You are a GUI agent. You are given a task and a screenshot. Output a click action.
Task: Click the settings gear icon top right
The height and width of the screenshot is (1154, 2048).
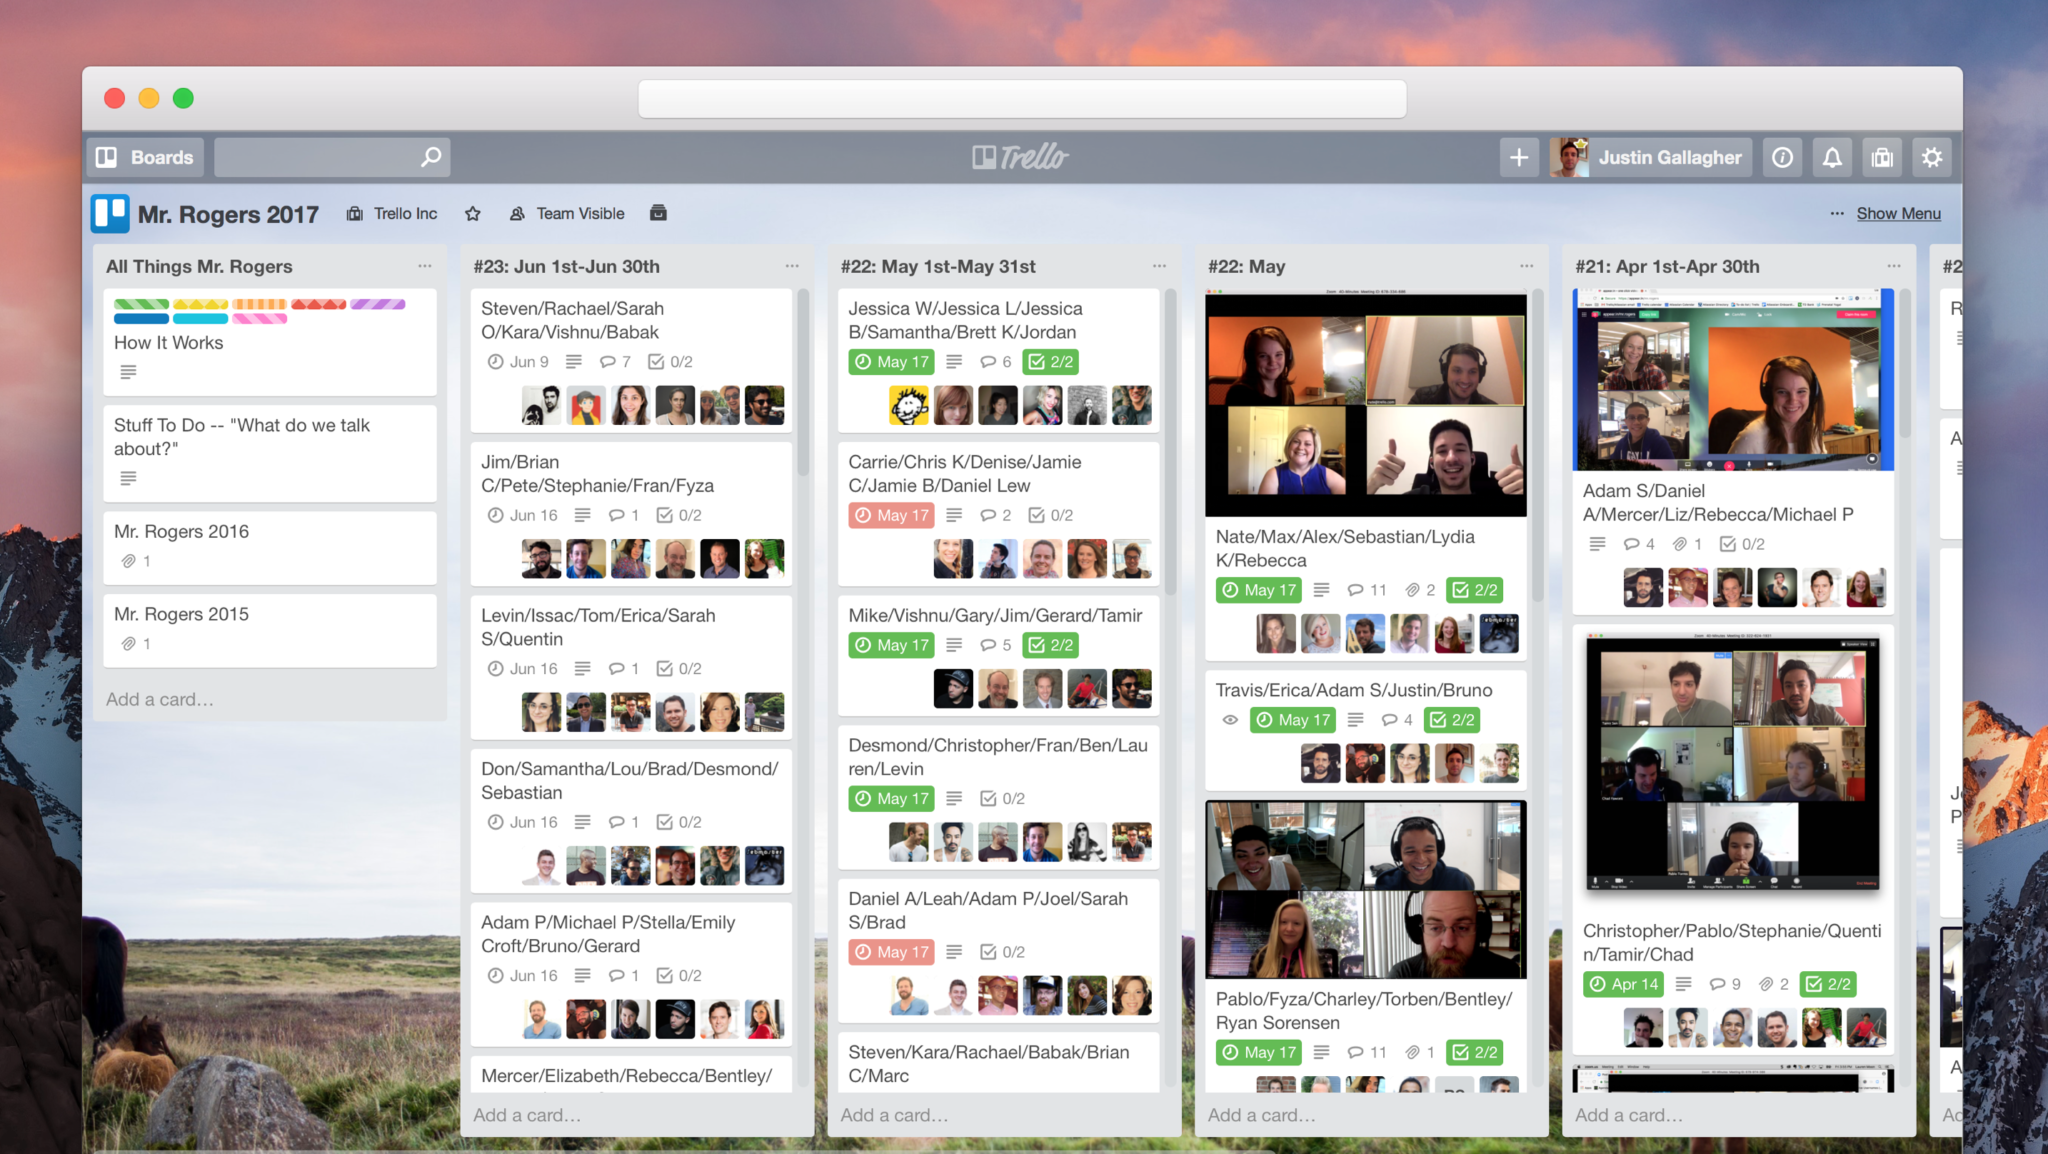pyautogui.click(x=1931, y=155)
